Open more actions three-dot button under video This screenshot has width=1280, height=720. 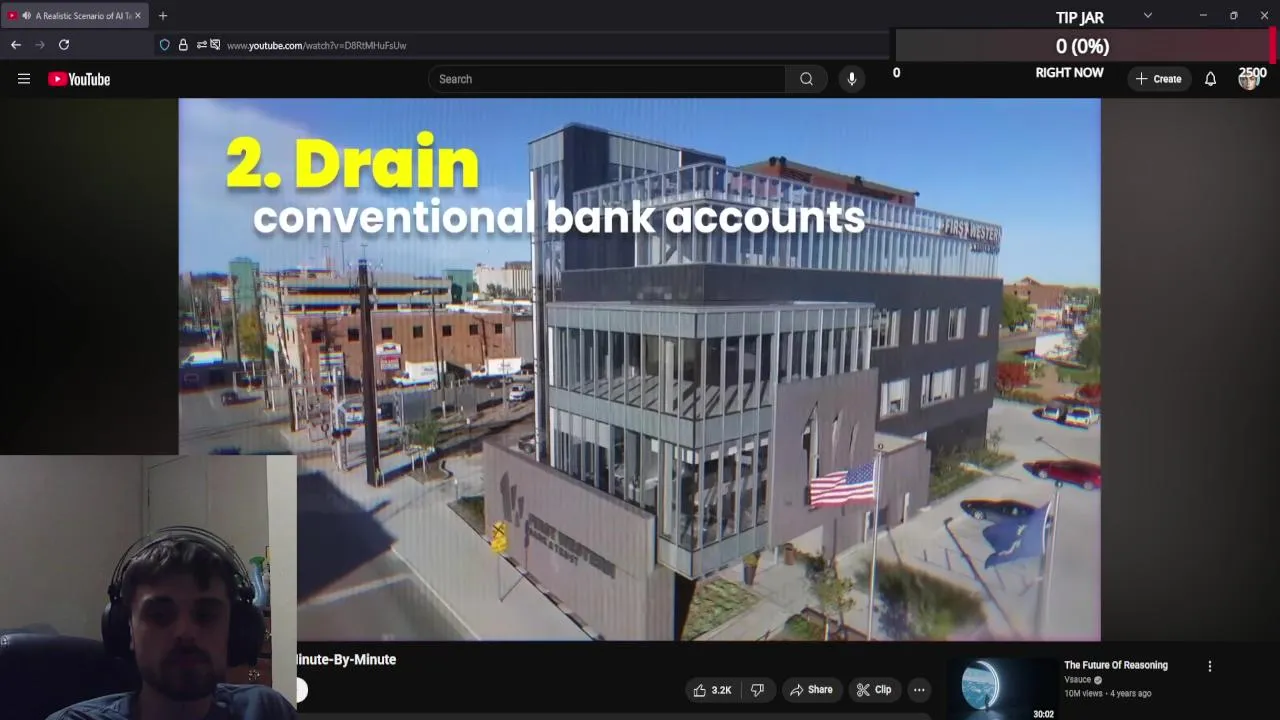point(919,690)
